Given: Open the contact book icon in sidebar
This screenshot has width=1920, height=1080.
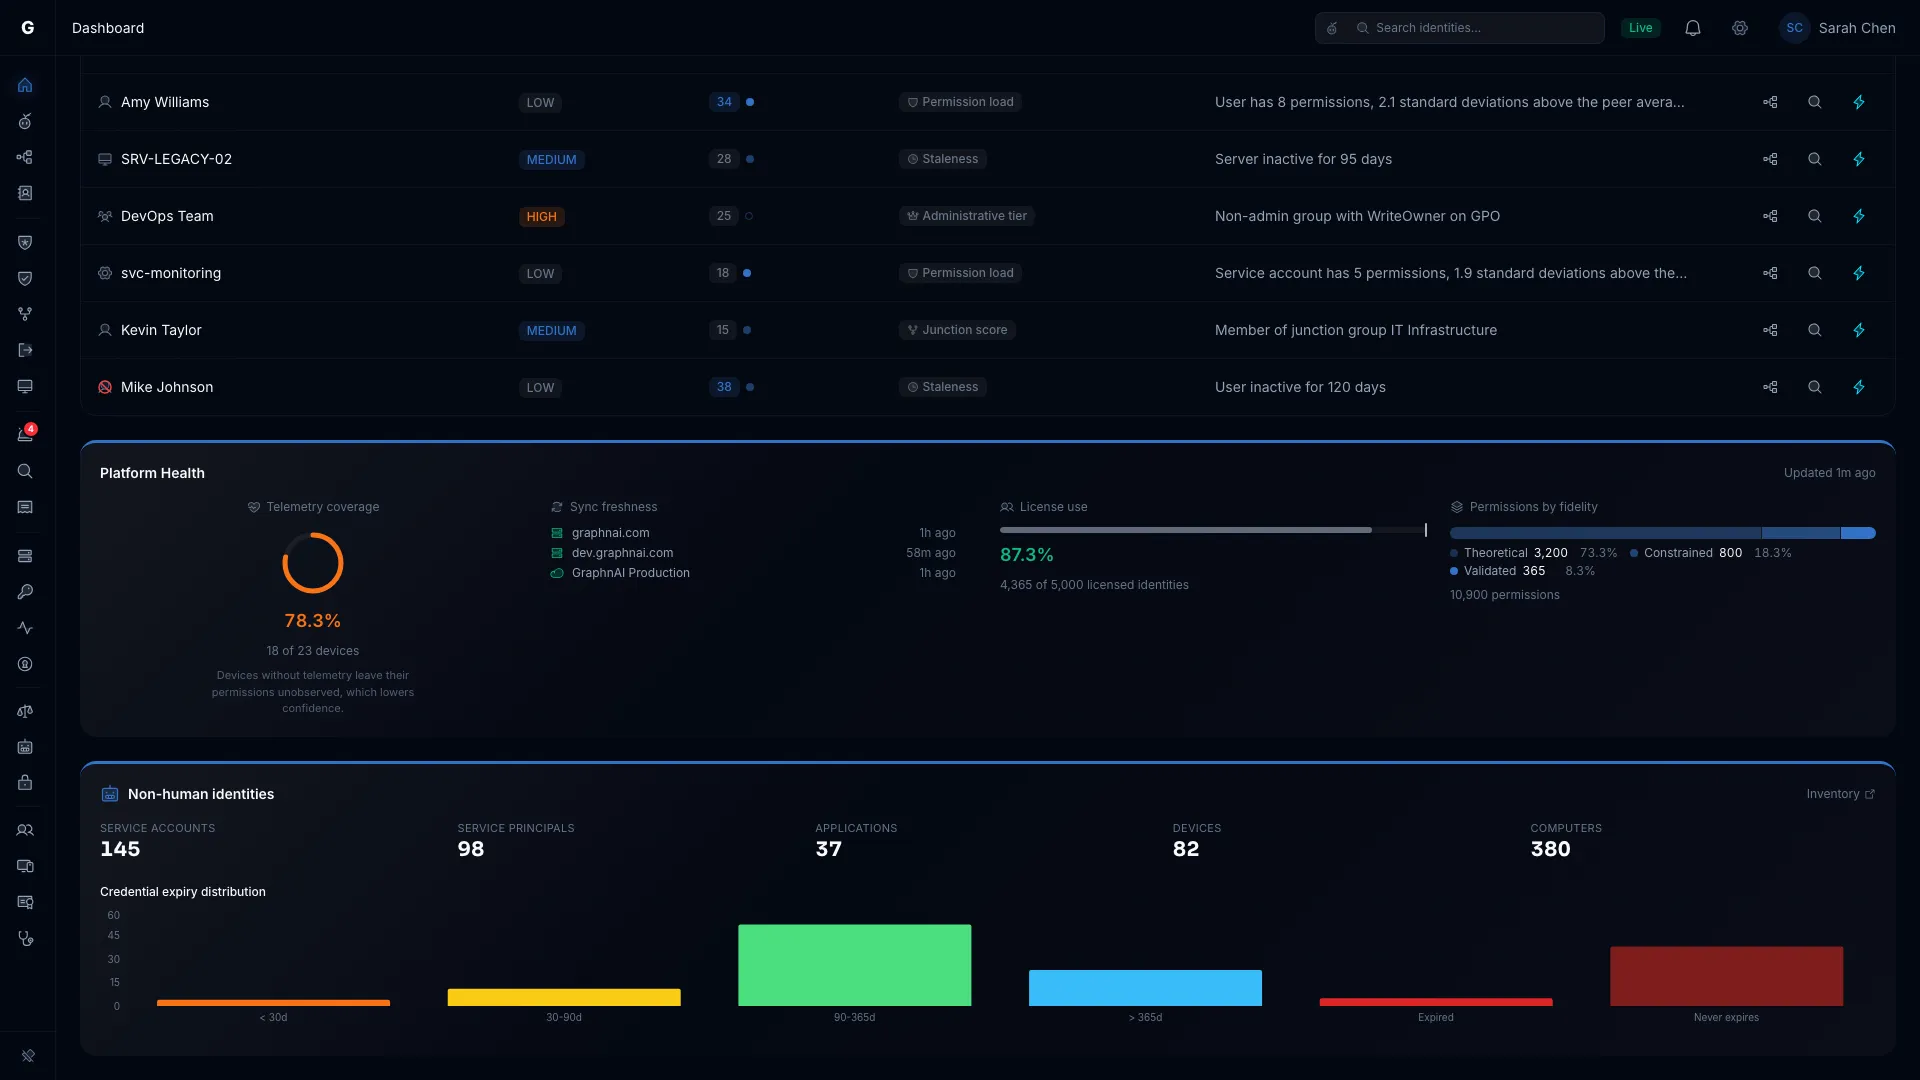Looking at the screenshot, I should coord(25,193).
